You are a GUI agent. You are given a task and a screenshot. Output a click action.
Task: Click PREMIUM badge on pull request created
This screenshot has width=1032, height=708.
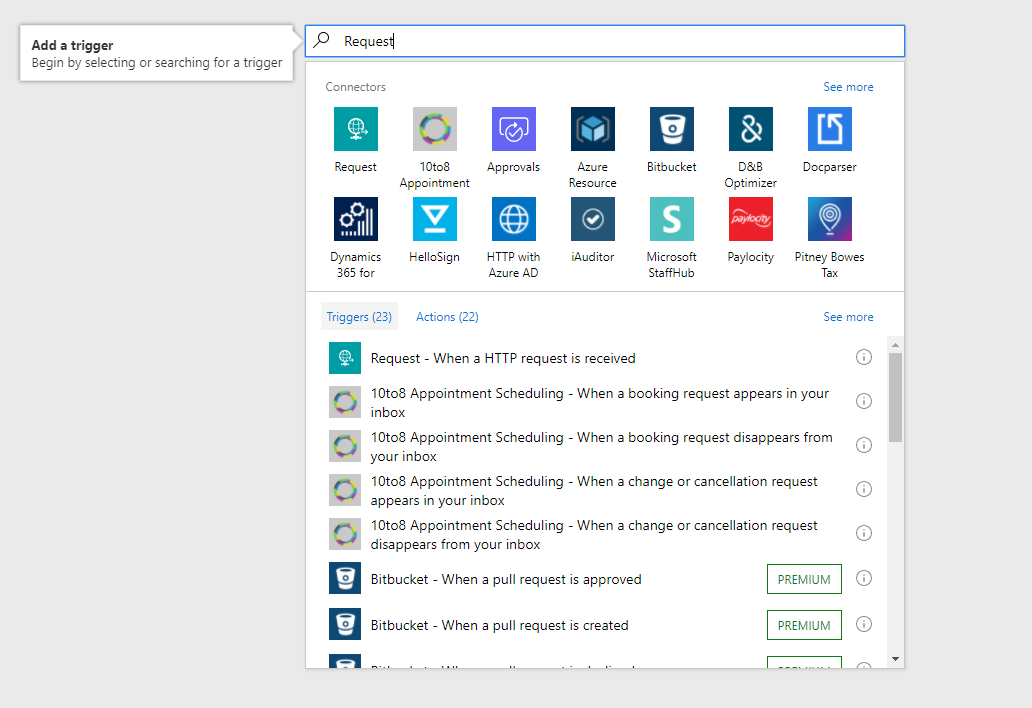[804, 625]
